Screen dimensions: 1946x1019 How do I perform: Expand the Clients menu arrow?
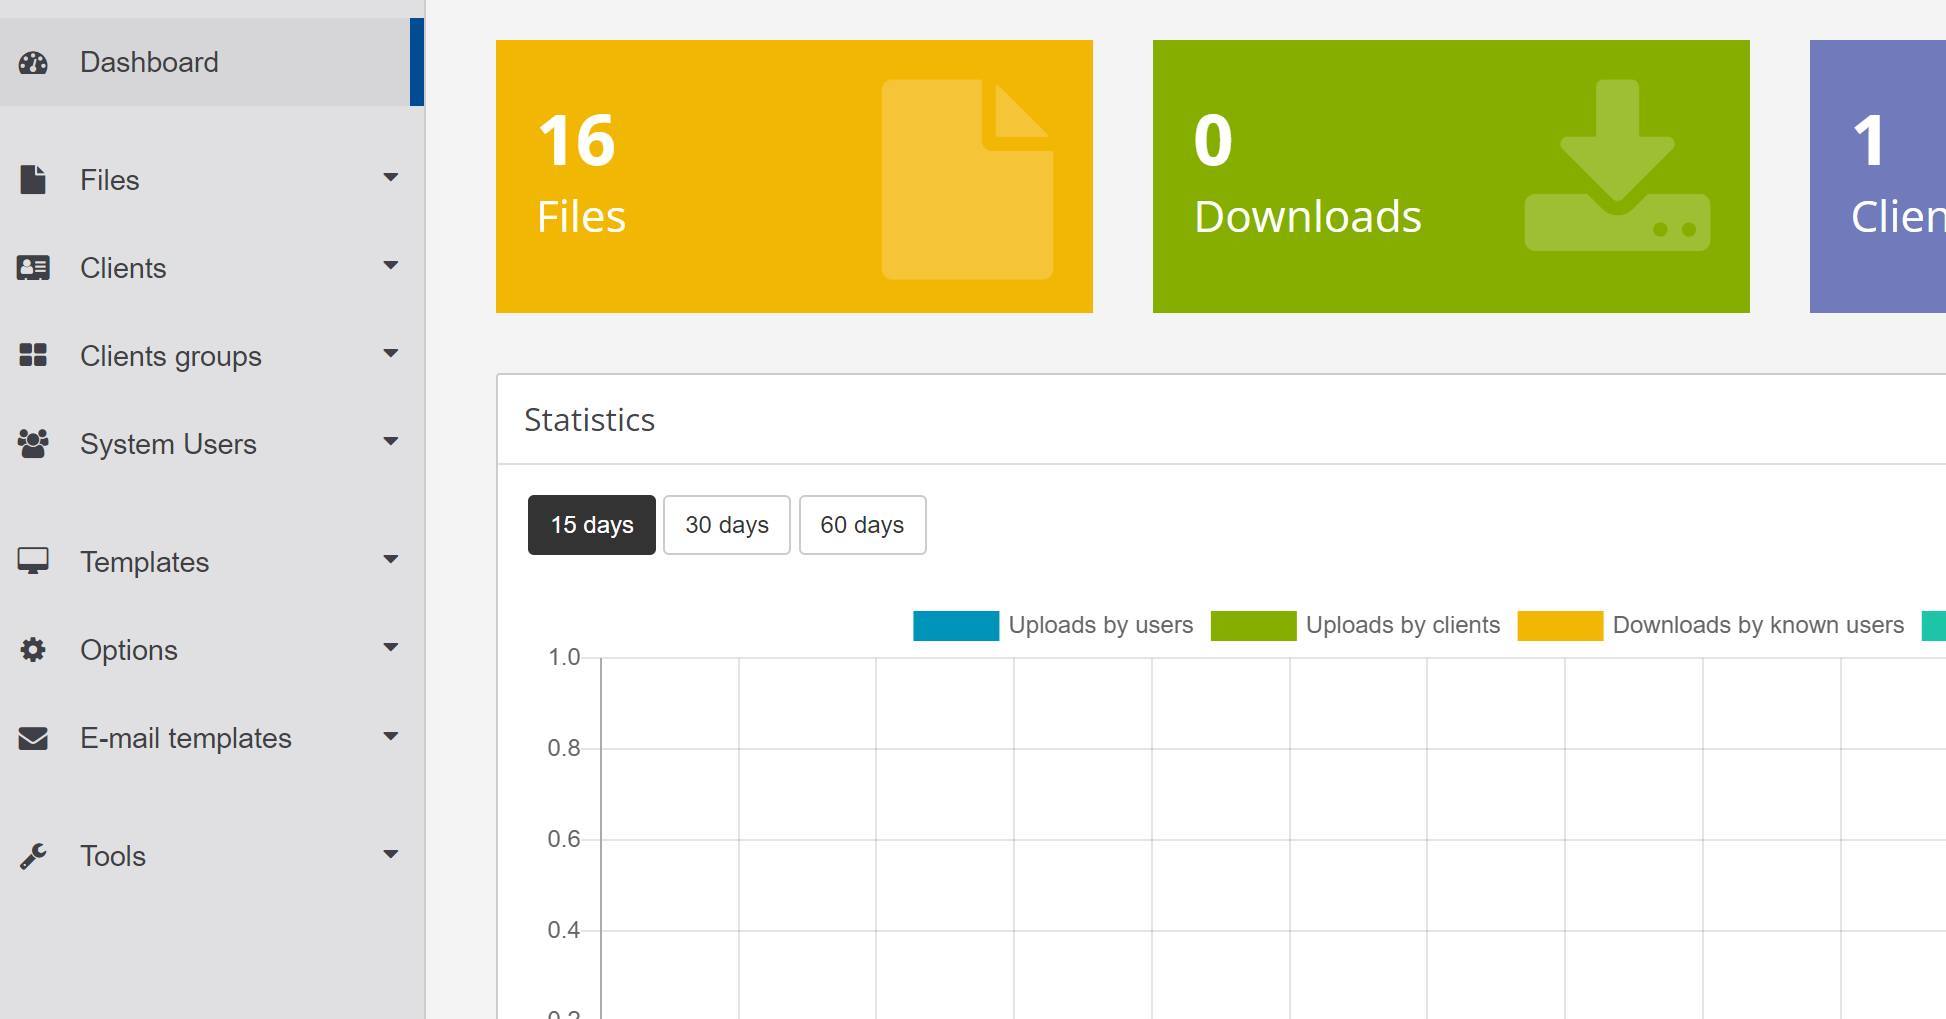(391, 266)
